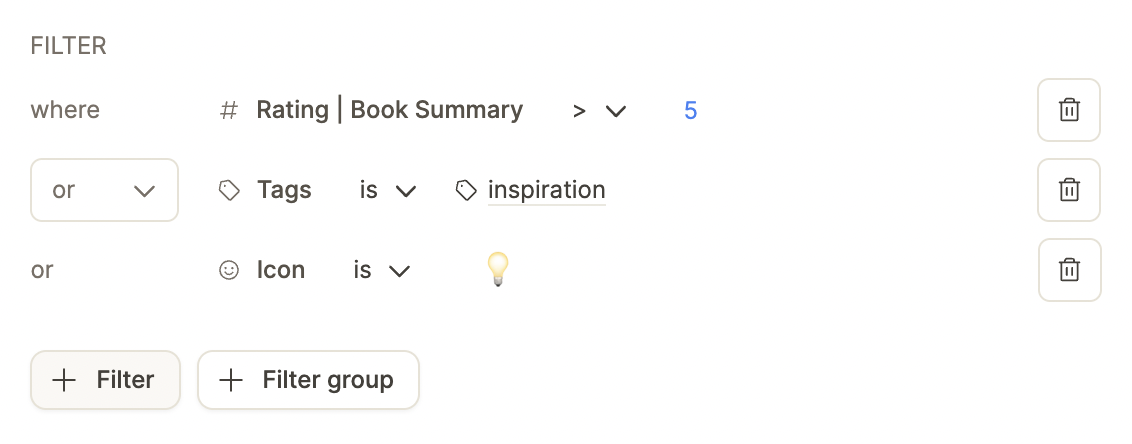Select the Icon property name
This screenshot has height=444, width=1132.
[x=281, y=270]
